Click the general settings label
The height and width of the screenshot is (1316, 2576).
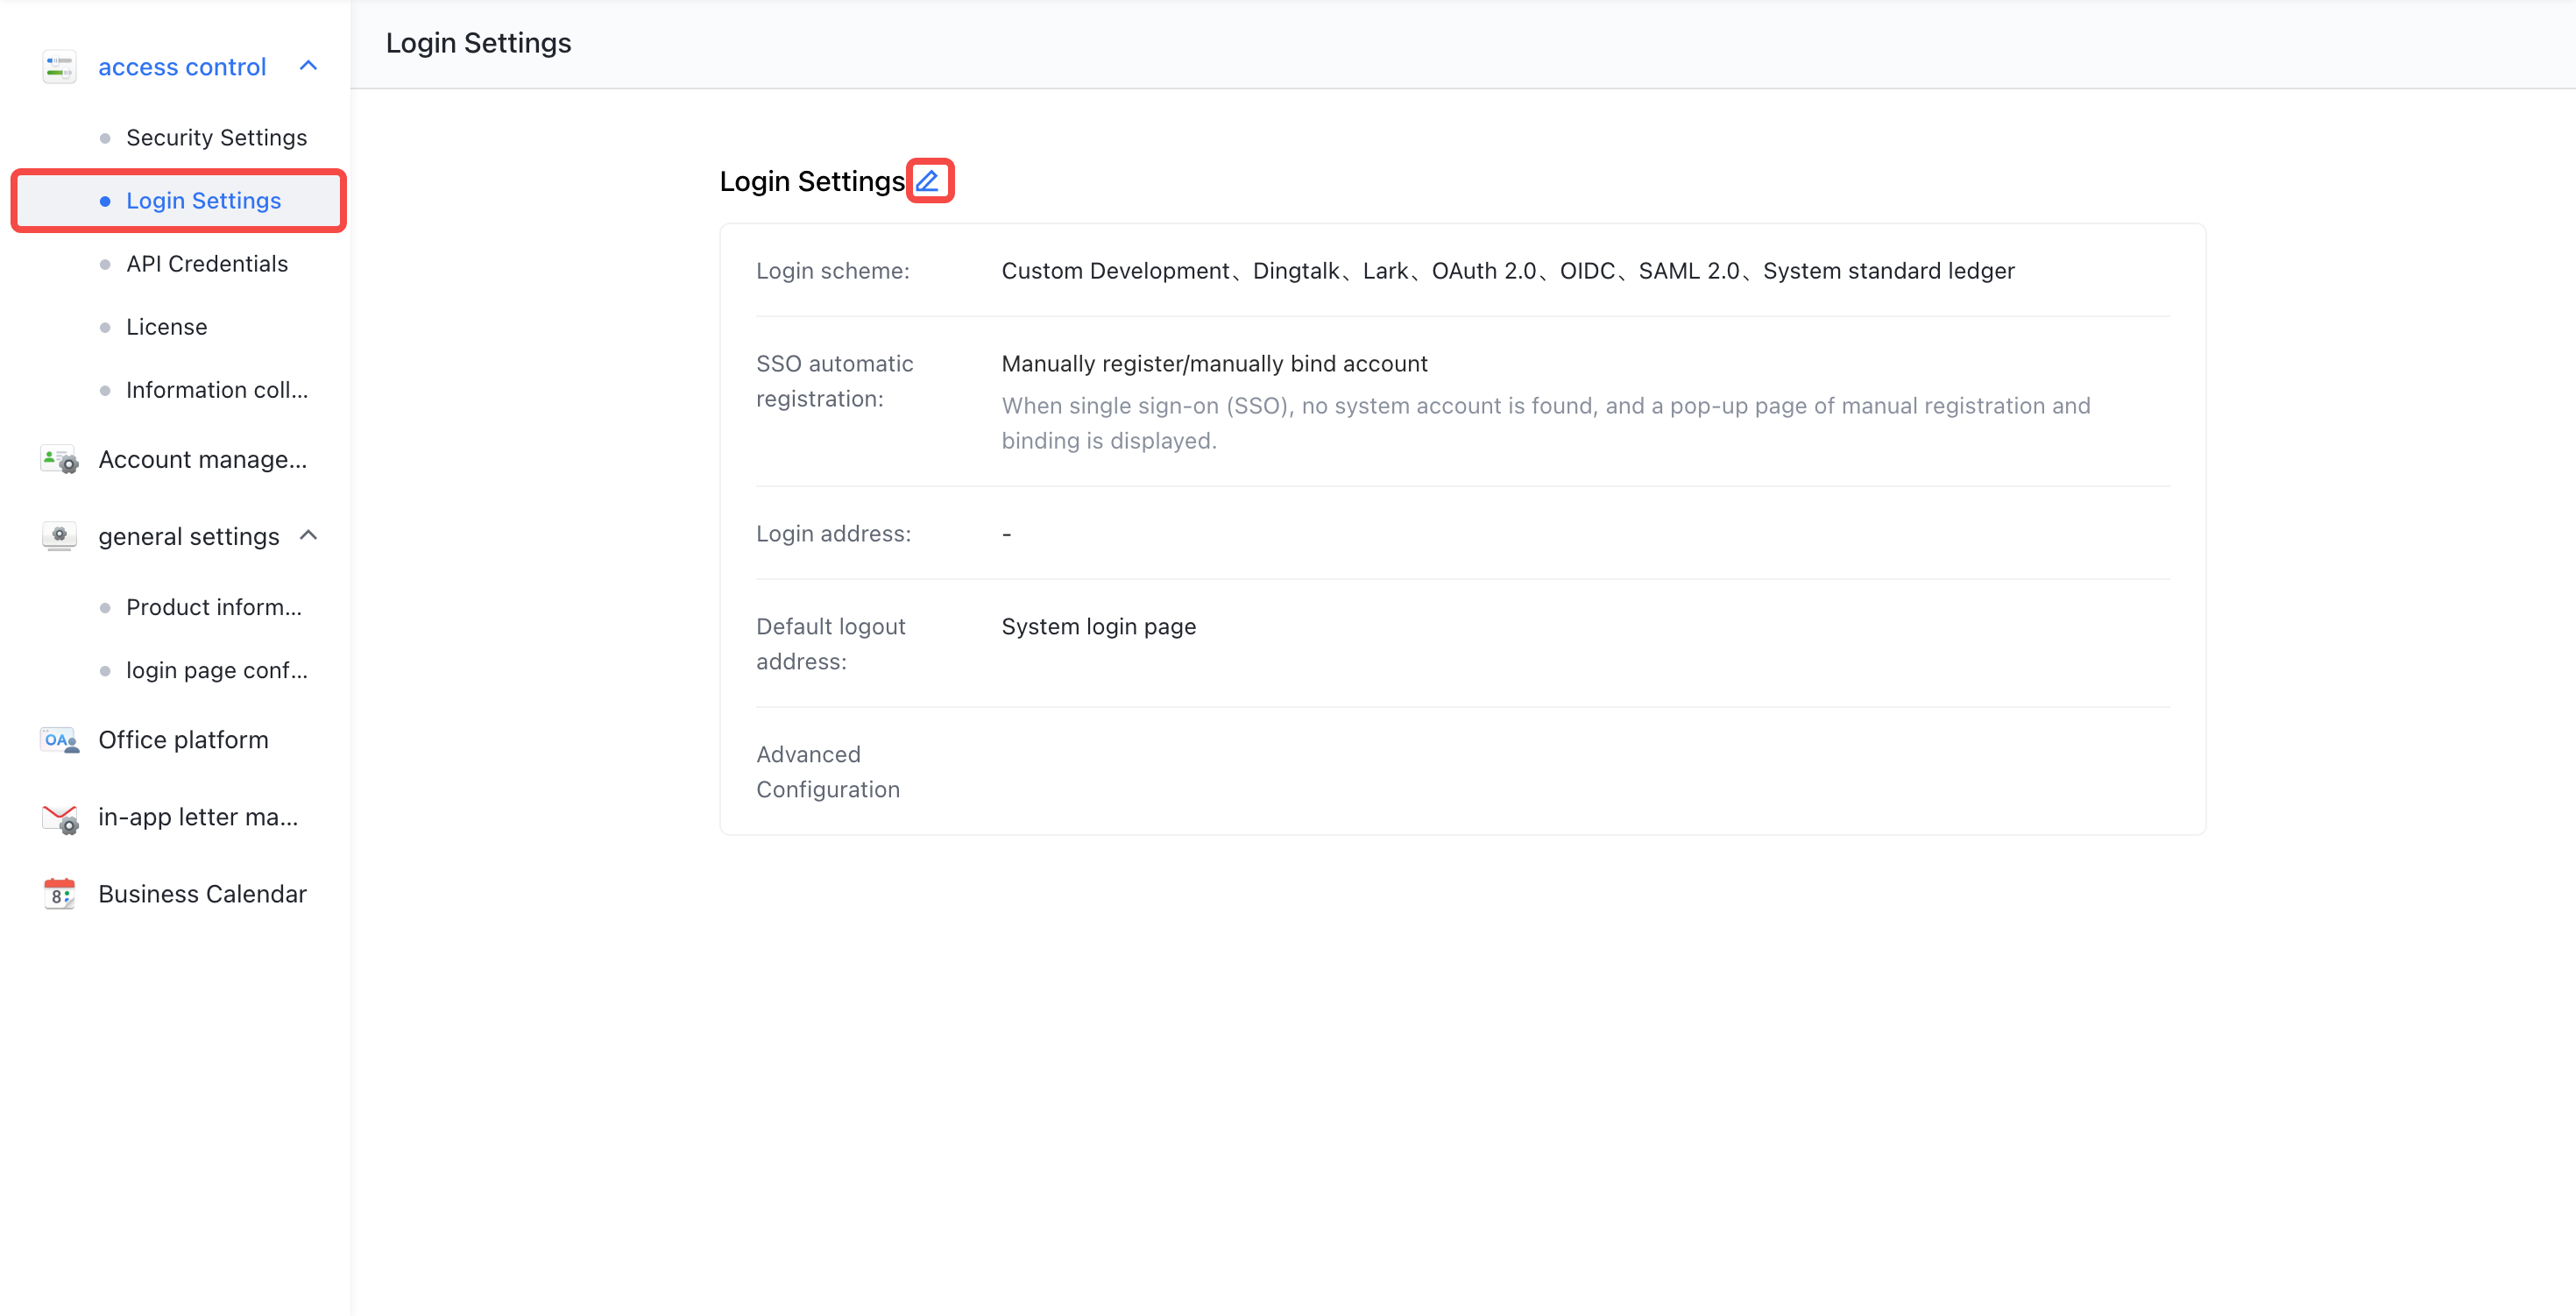tap(189, 537)
